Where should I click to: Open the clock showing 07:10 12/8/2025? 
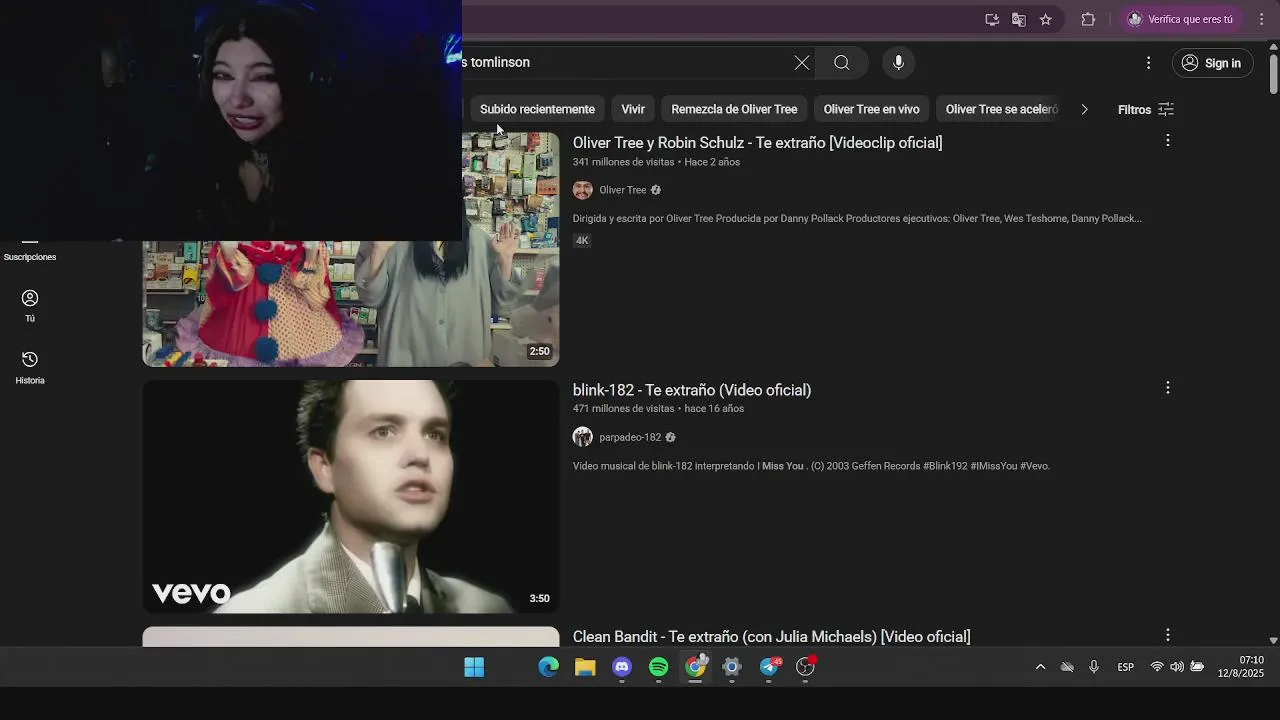pos(1241,667)
